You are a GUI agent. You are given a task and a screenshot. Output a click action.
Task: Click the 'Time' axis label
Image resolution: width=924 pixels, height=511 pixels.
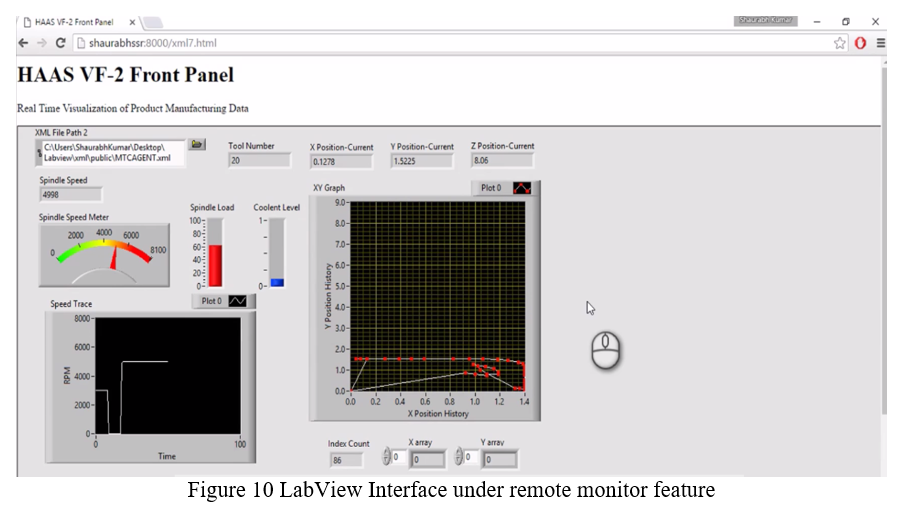coord(167,456)
